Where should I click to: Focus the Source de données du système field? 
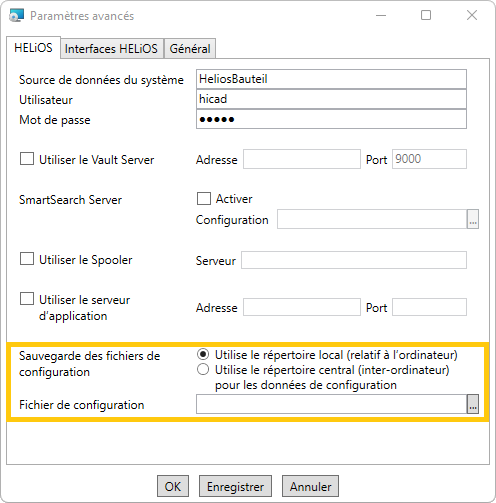click(331, 79)
